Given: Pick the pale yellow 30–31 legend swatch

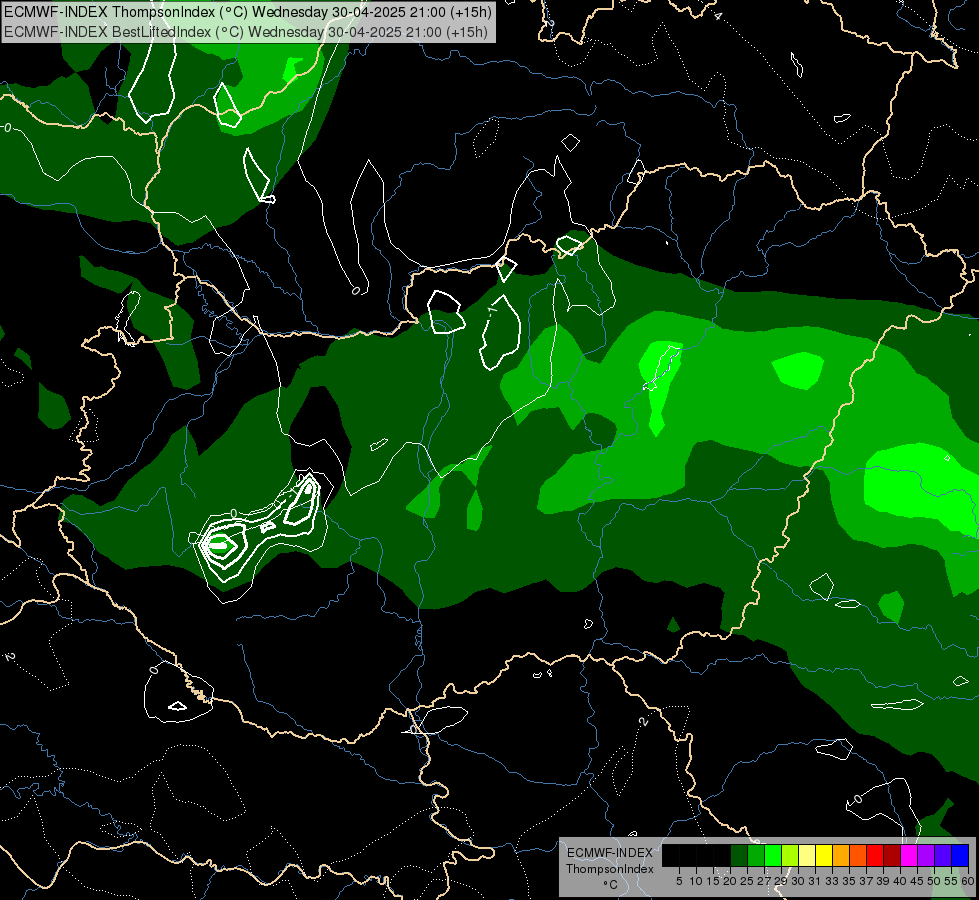Looking at the screenshot, I should [x=807, y=855].
